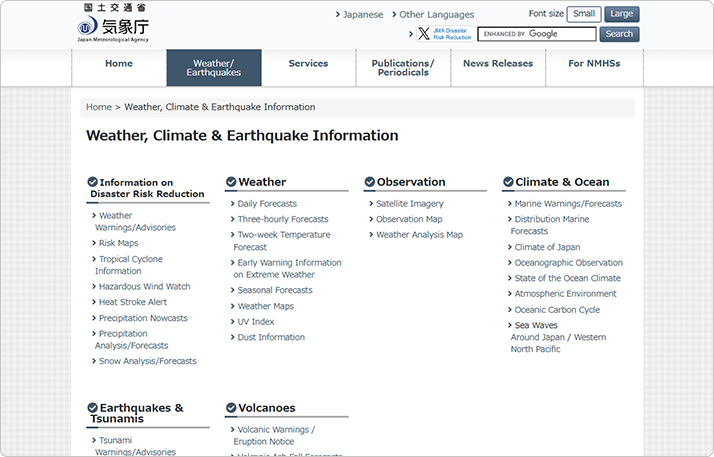Click the checkmark icon beside Earthquakes & Tsunamis
The width and height of the screenshot is (714, 457).
(92, 407)
